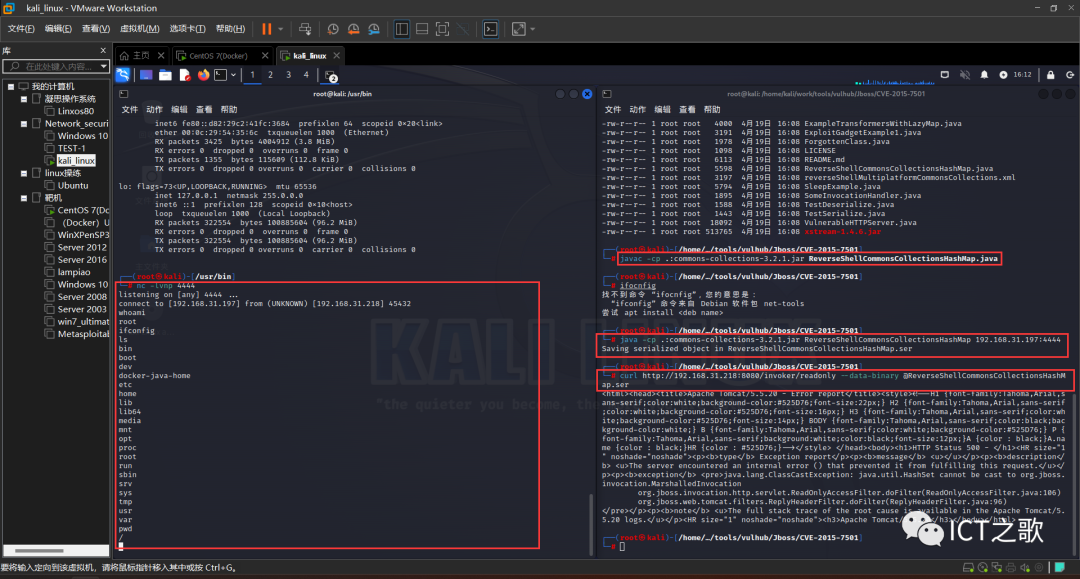Unmute the Kali volume tray icon
This screenshot has width=1080, height=579.
[965, 75]
